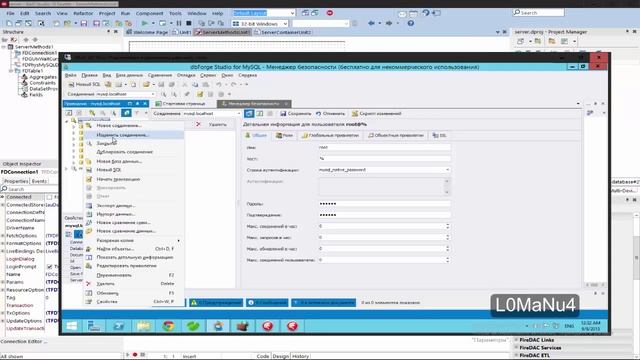The width and height of the screenshot is (640, 360).
Task: Open the 32-bit Windows platform dropdown
Action: tap(285, 24)
